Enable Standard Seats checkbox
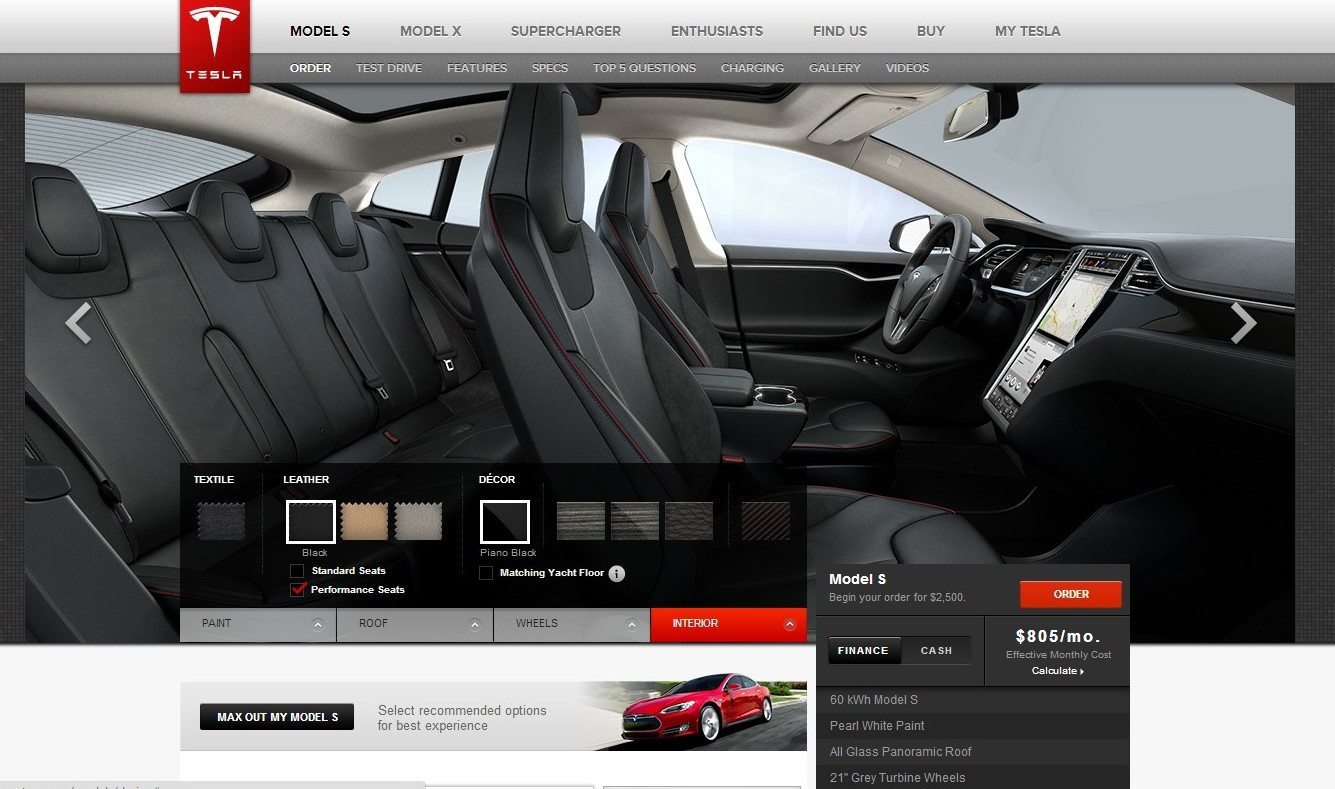The width and height of the screenshot is (1335, 789). [x=297, y=571]
